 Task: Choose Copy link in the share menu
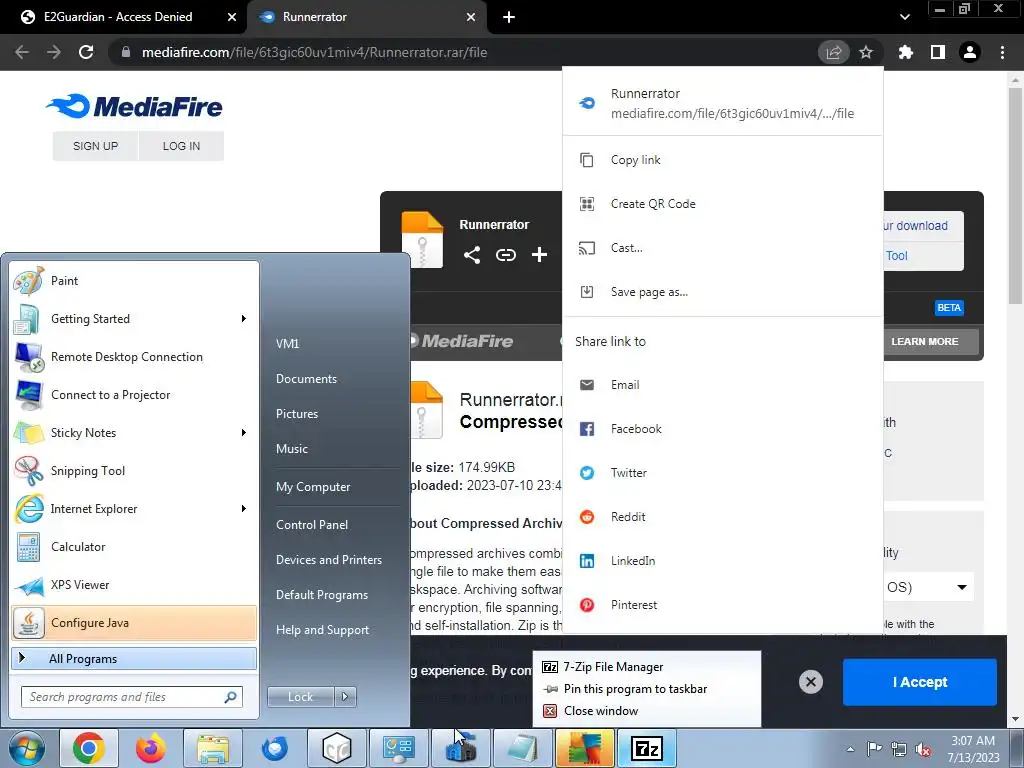[x=722, y=160]
